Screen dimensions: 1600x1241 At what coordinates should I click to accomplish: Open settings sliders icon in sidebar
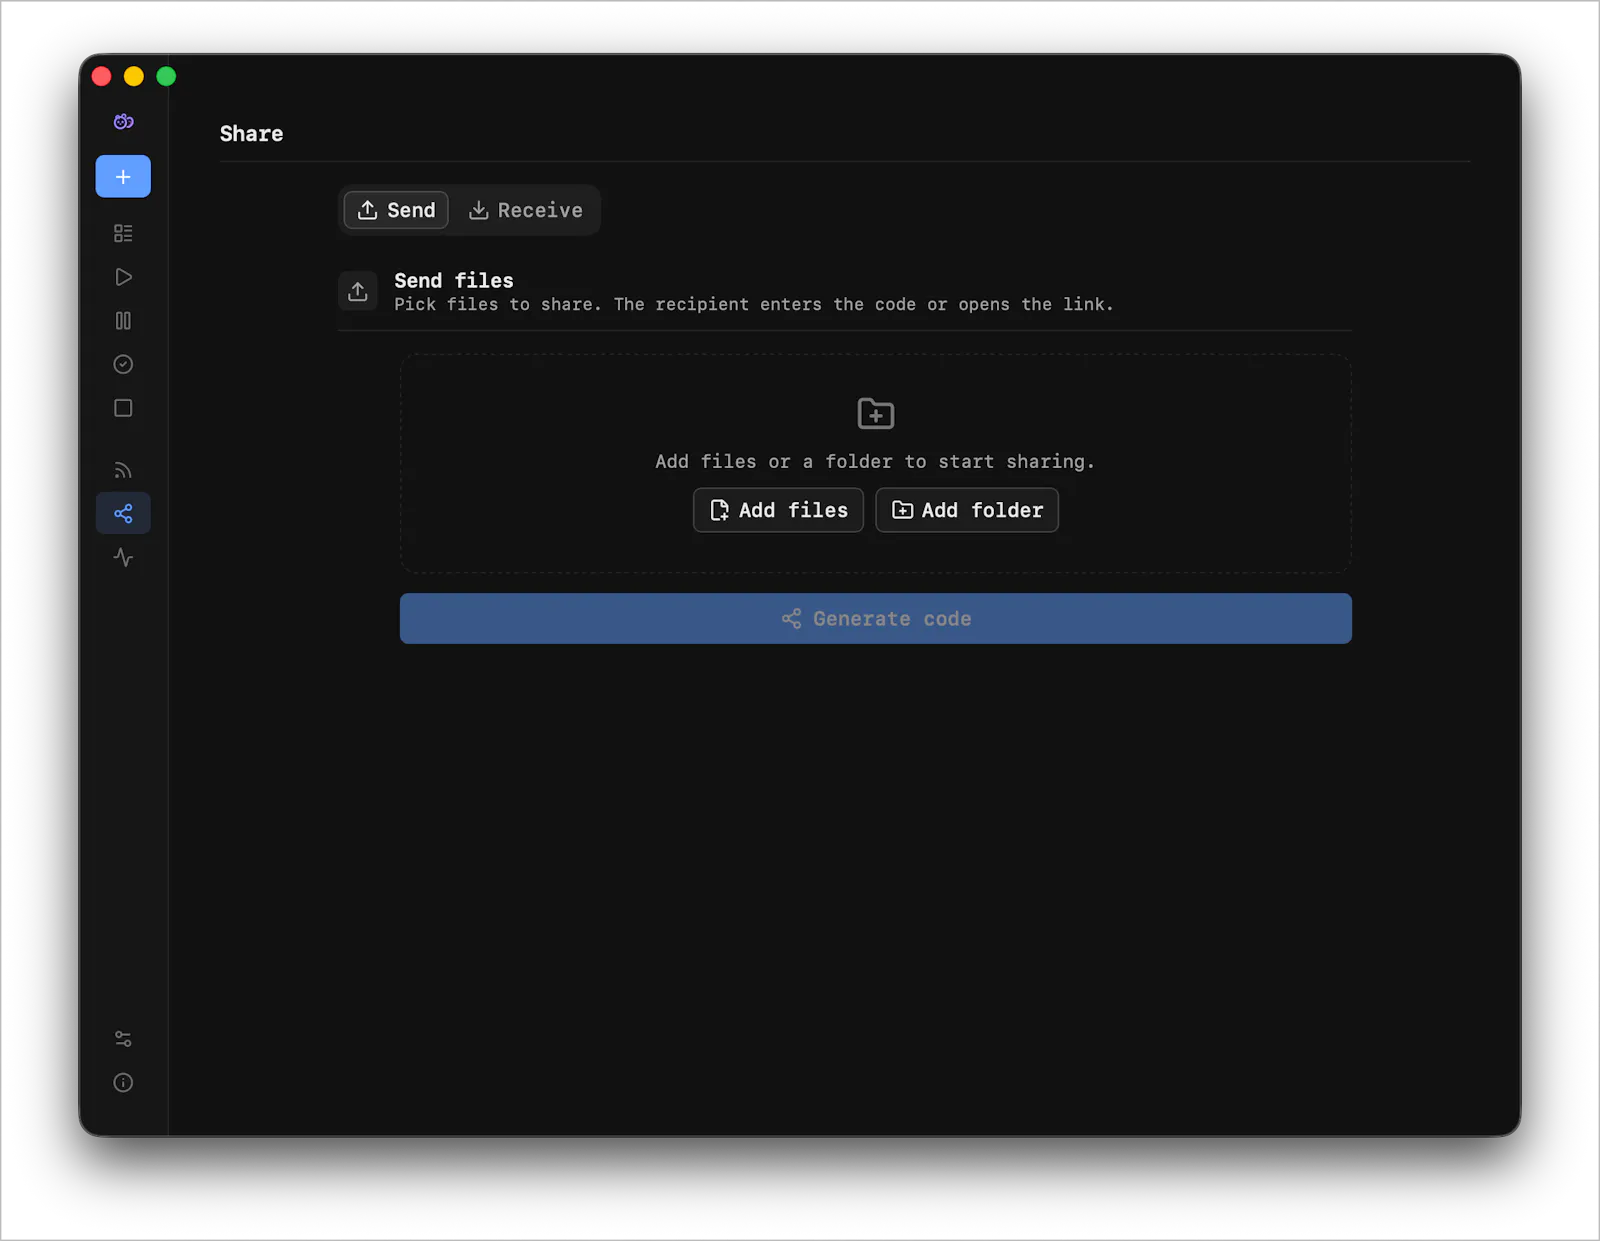pos(123,1039)
